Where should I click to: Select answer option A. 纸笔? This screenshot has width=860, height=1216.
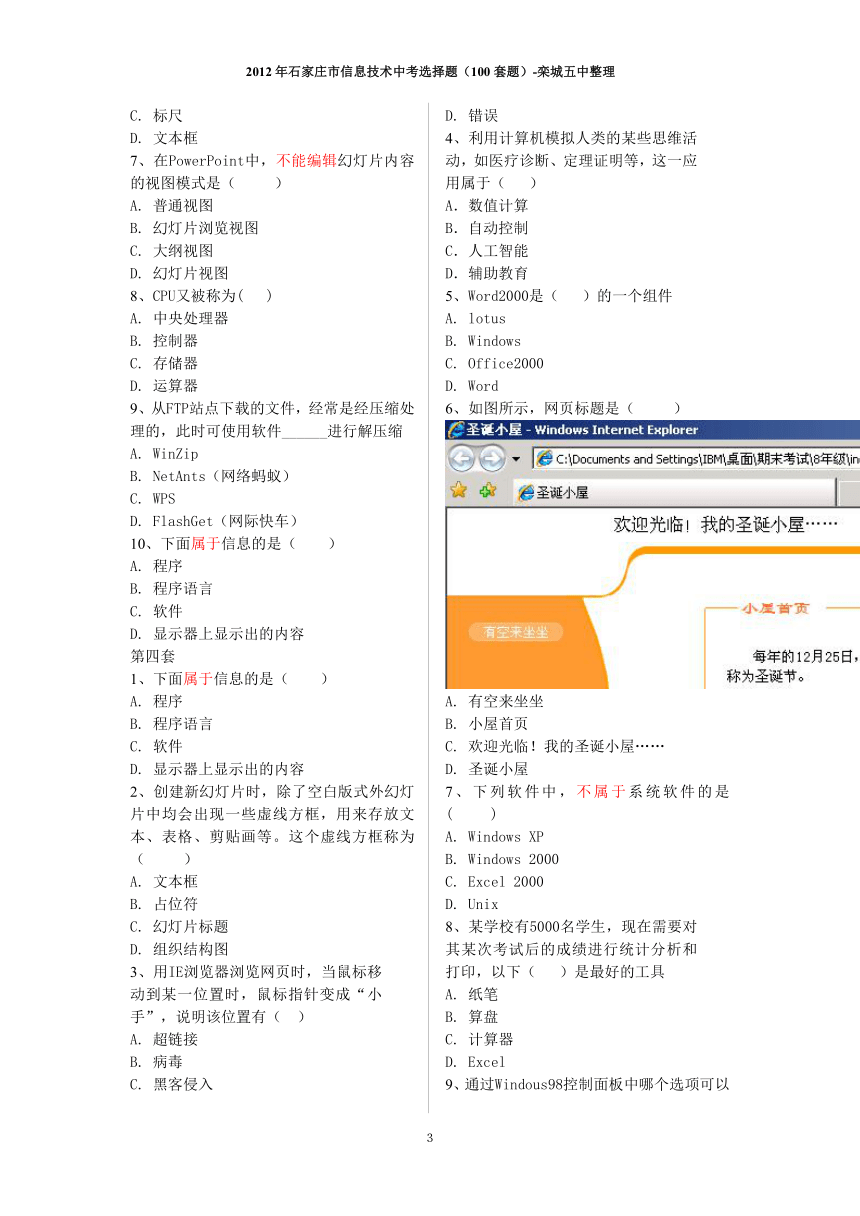click(472, 994)
